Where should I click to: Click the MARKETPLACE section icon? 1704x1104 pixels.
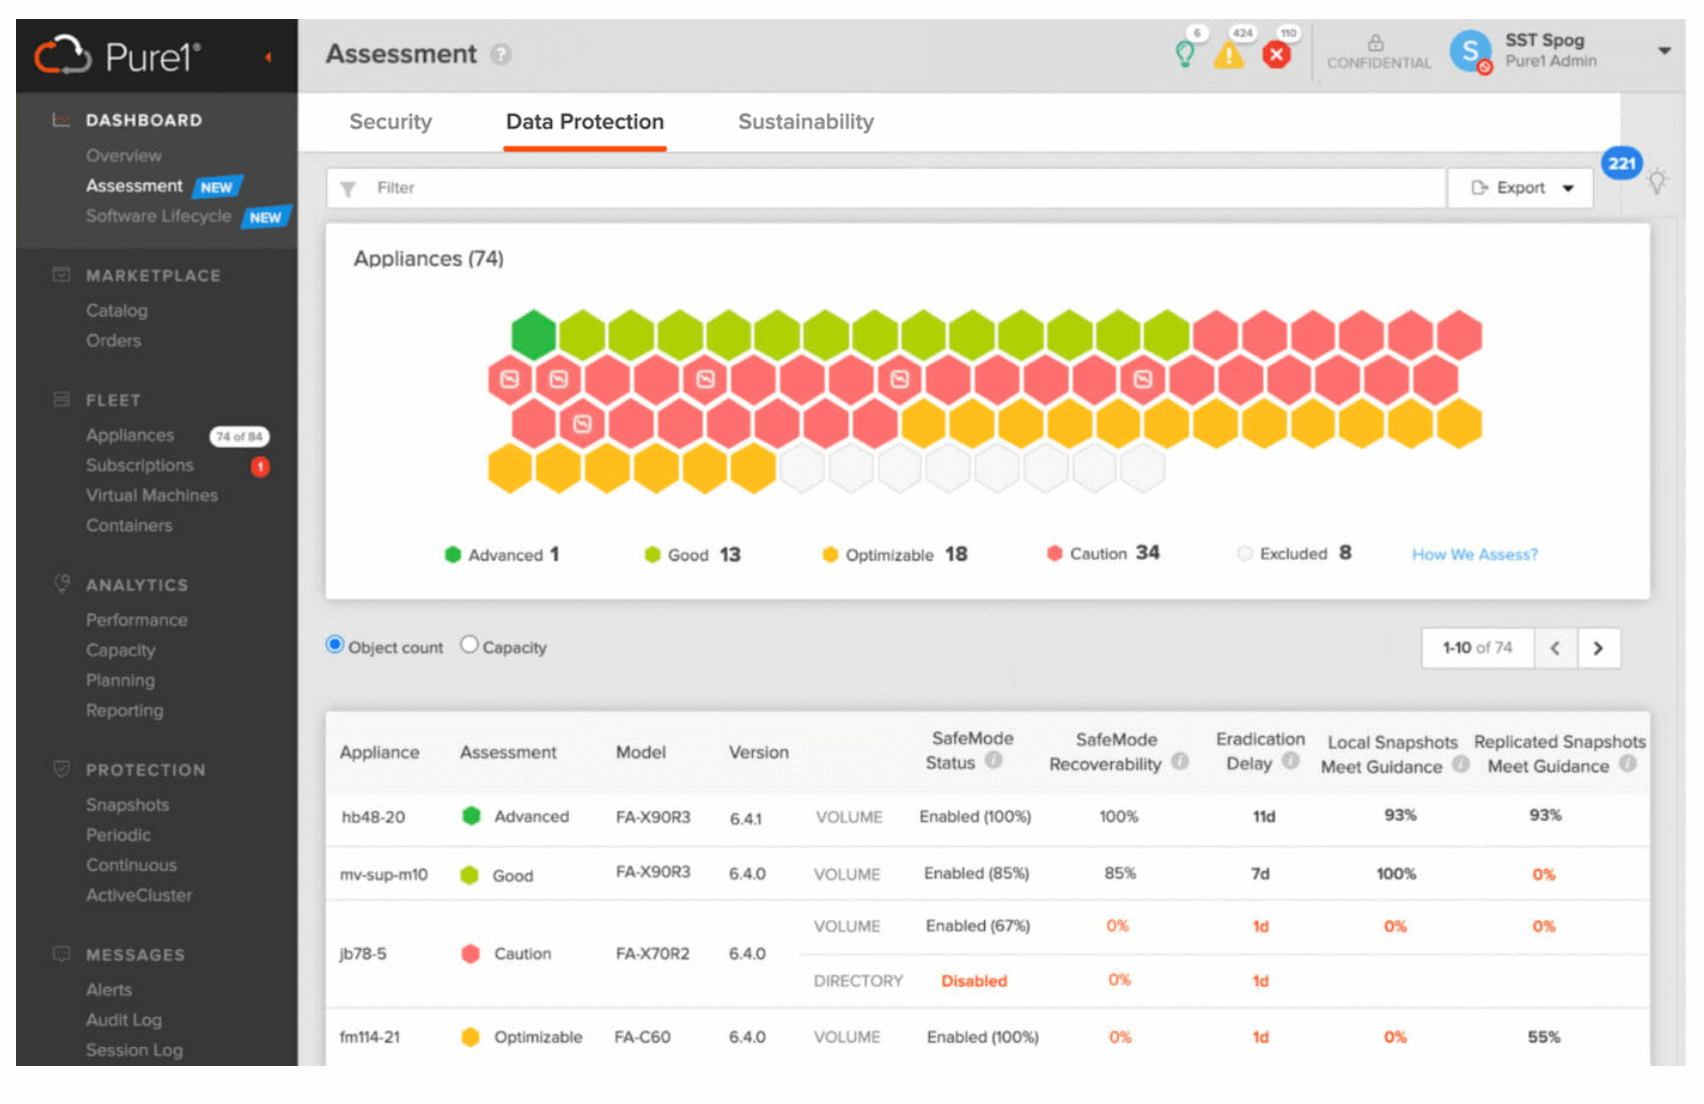62,275
